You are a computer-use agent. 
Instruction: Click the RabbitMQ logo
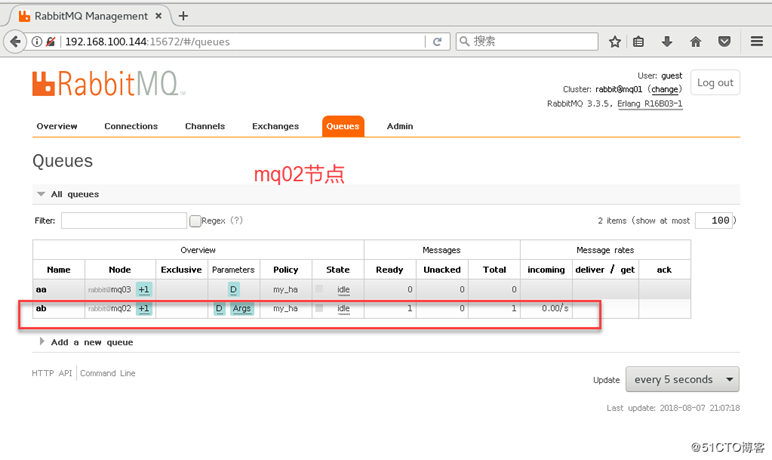[109, 83]
